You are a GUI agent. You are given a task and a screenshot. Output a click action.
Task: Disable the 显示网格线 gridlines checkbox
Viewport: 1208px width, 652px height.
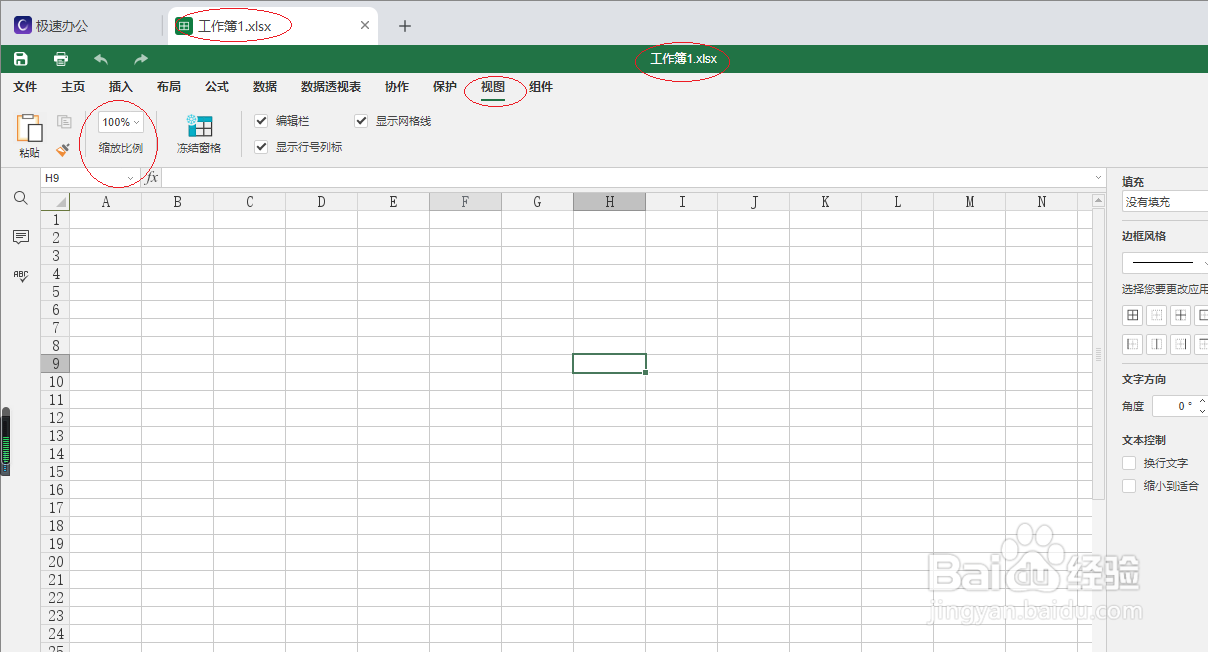(x=360, y=121)
